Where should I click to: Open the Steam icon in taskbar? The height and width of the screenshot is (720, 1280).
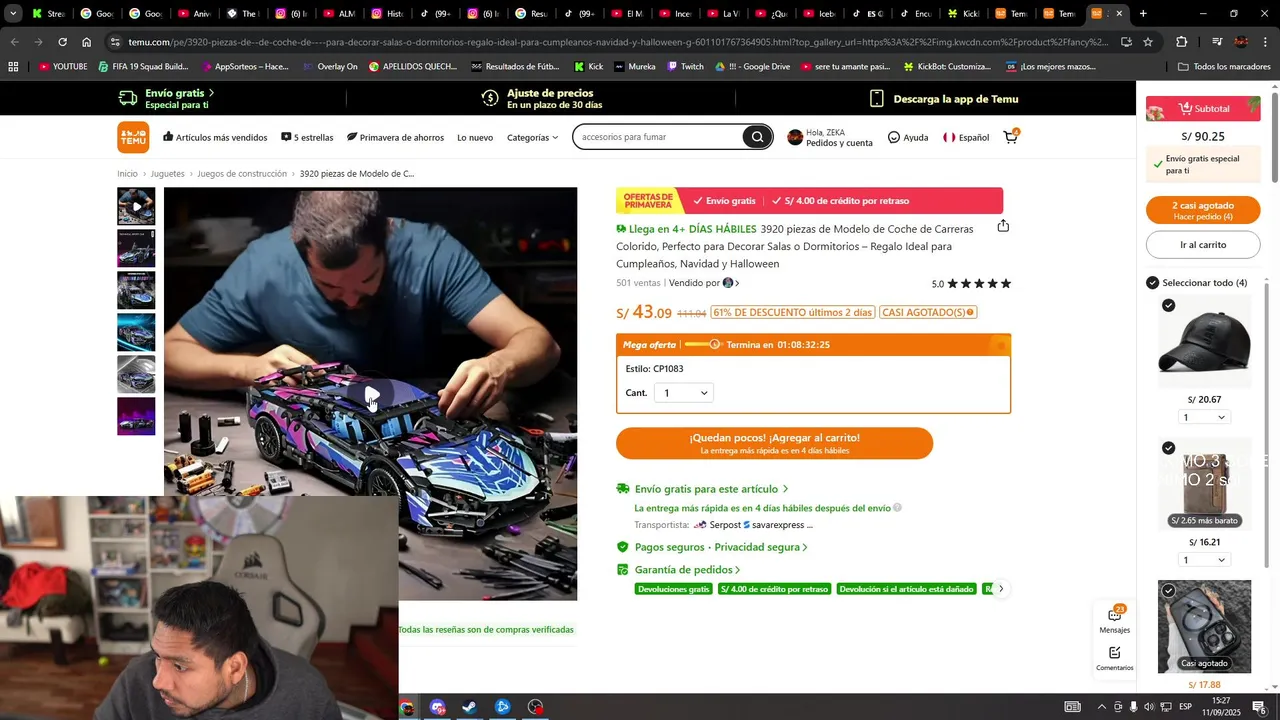click(x=469, y=707)
